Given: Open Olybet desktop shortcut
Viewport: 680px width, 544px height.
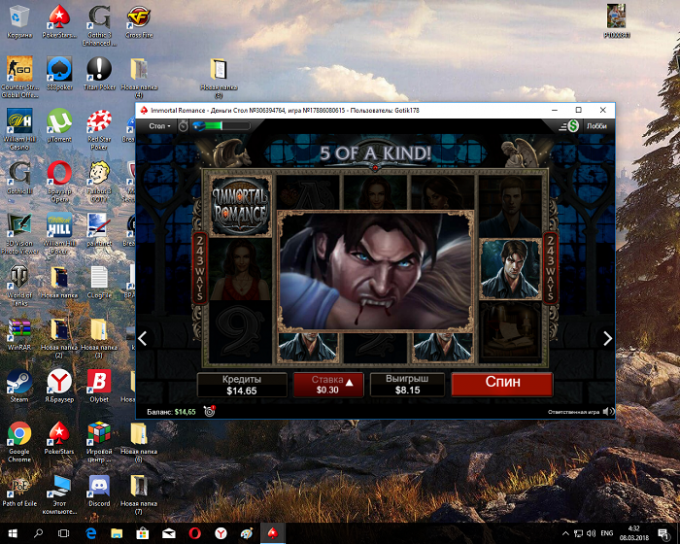Looking at the screenshot, I should click(x=99, y=386).
